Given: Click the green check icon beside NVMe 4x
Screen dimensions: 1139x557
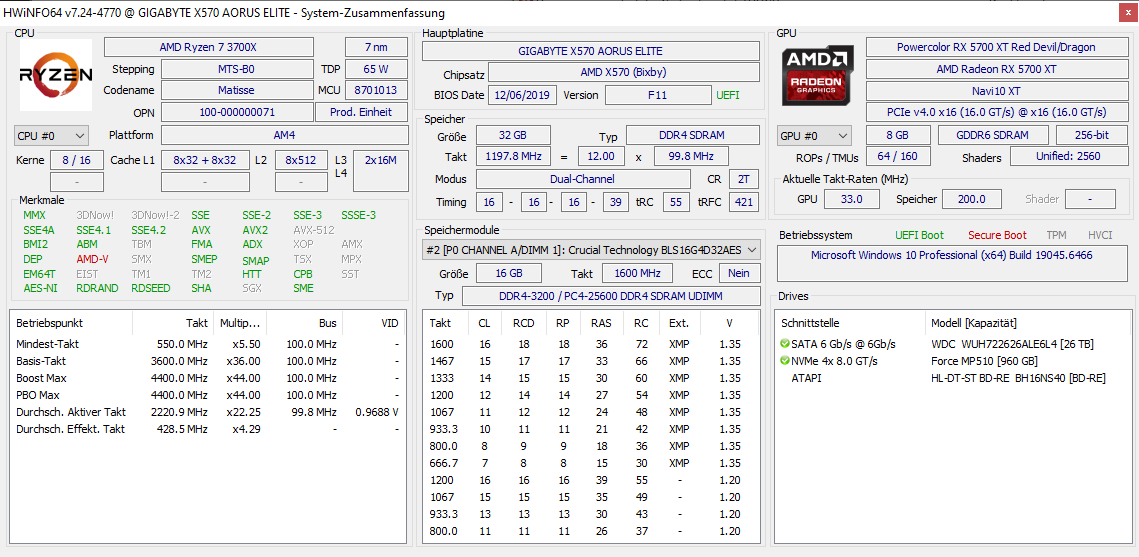Looking at the screenshot, I should tap(784, 361).
